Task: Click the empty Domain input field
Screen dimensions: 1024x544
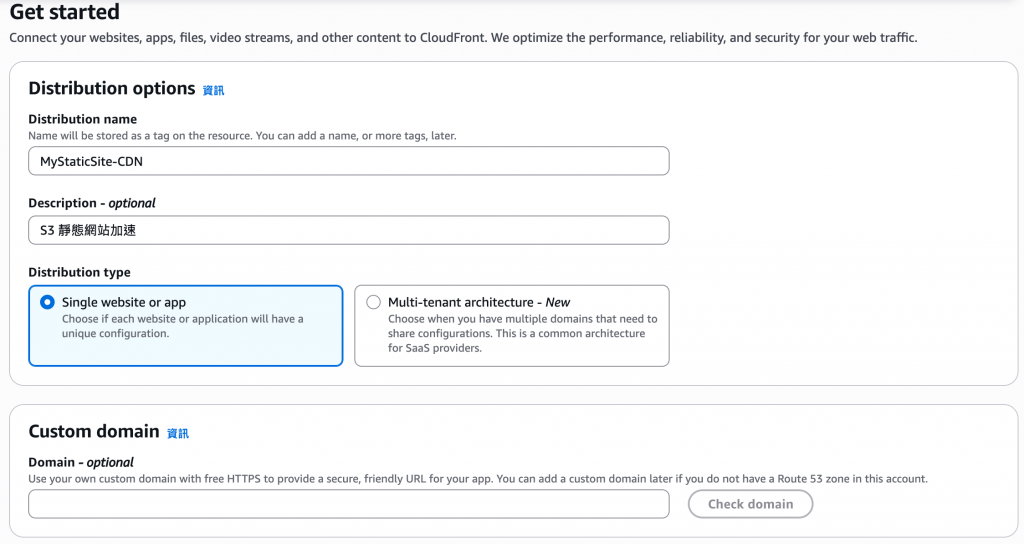Action: (348, 504)
